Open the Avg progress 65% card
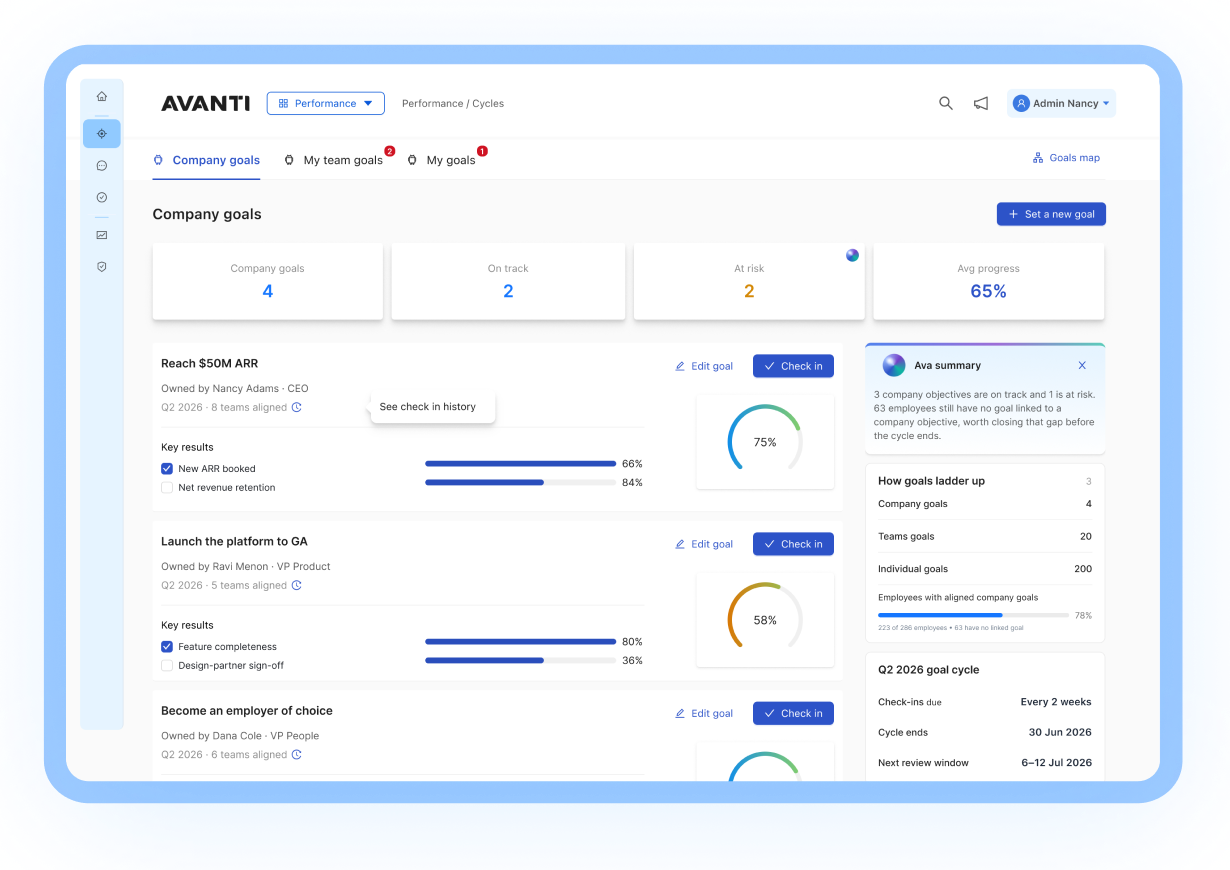1230x870 pixels. tap(988, 281)
